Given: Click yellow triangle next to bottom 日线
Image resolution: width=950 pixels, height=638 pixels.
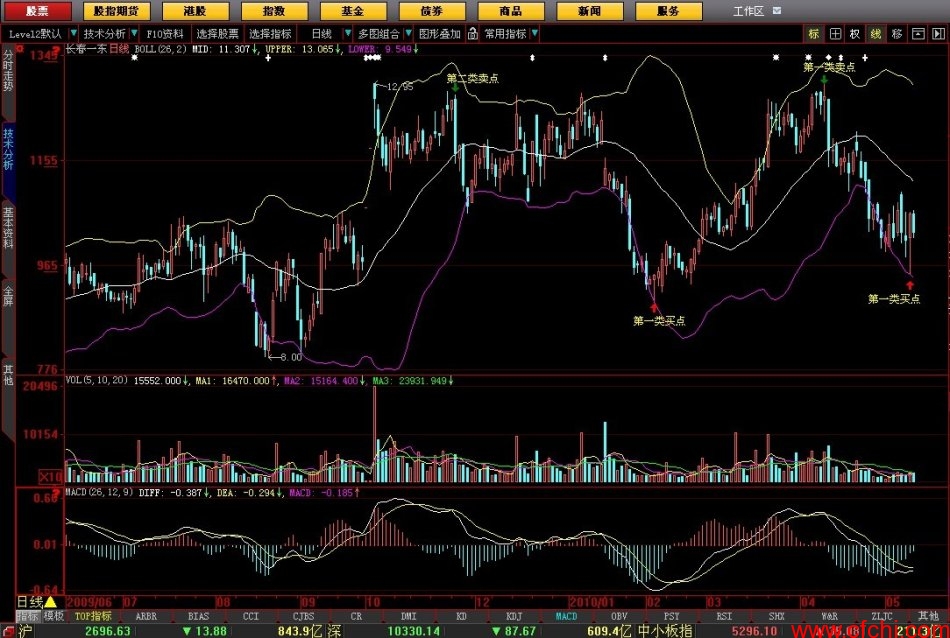Looking at the screenshot, I should 51,602.
